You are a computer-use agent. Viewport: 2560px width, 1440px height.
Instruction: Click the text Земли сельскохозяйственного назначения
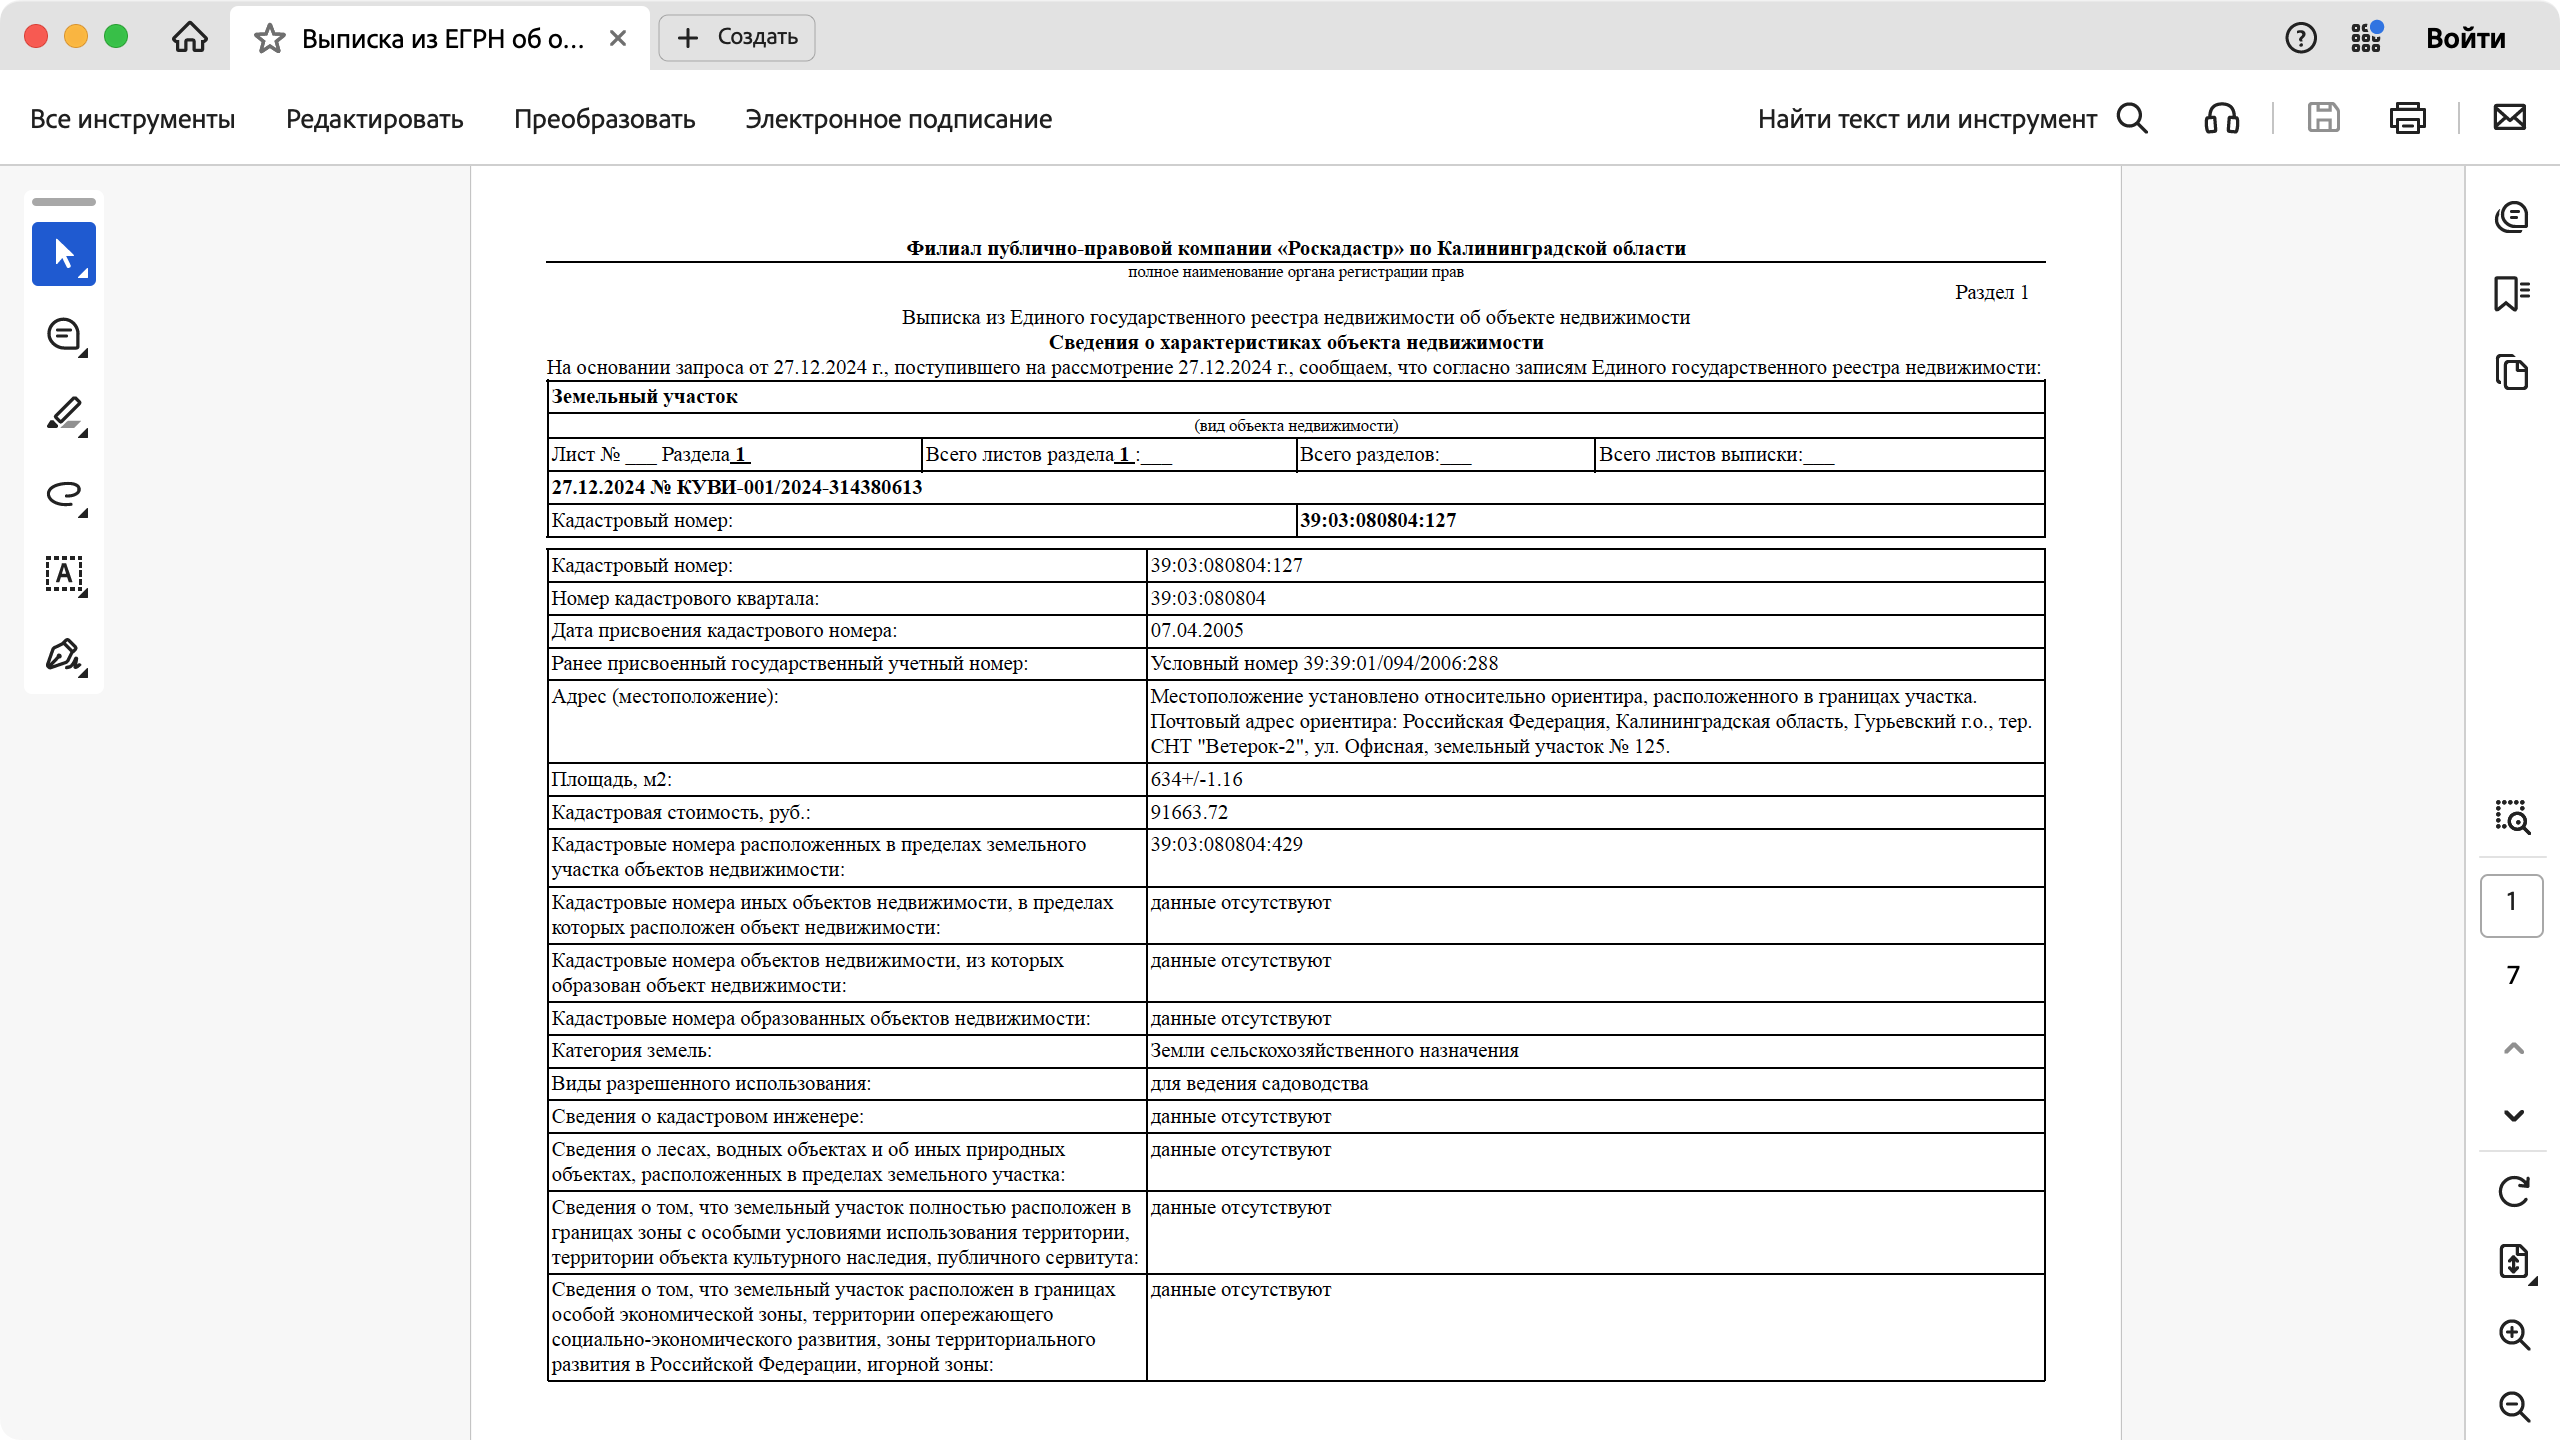click(1334, 1050)
